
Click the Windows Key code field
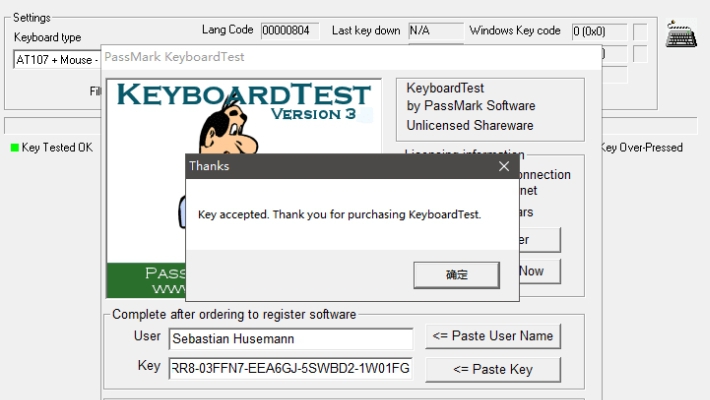[x=598, y=31]
